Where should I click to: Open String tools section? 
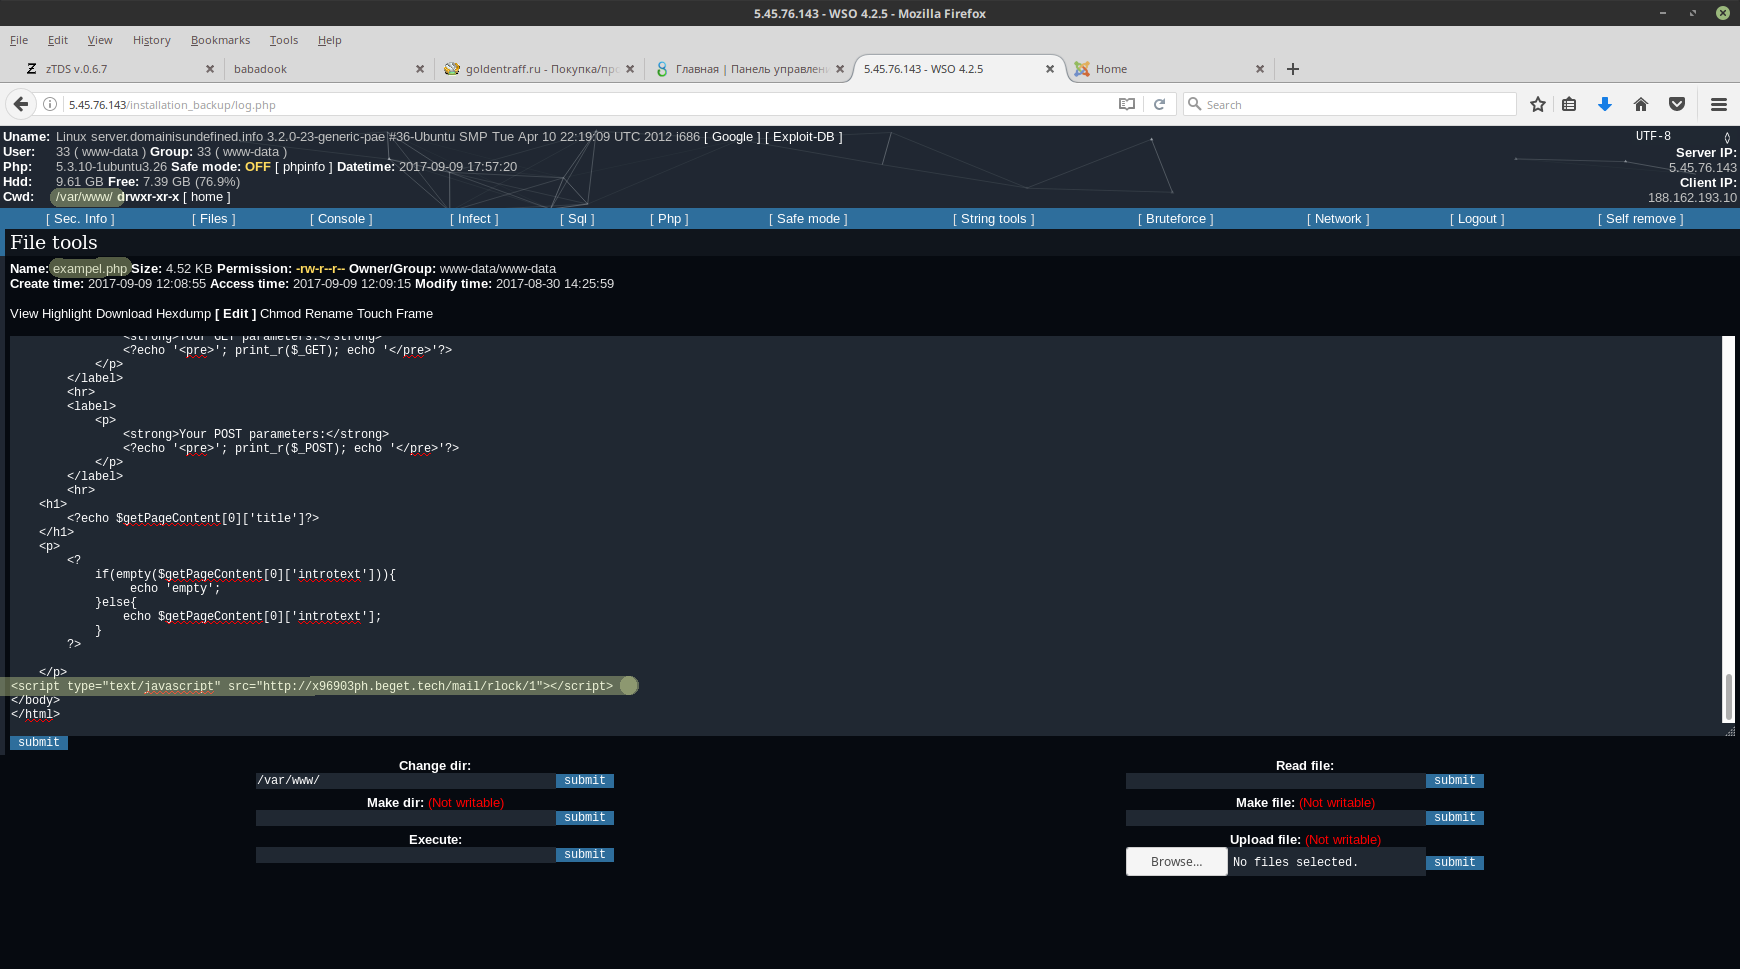994,219
